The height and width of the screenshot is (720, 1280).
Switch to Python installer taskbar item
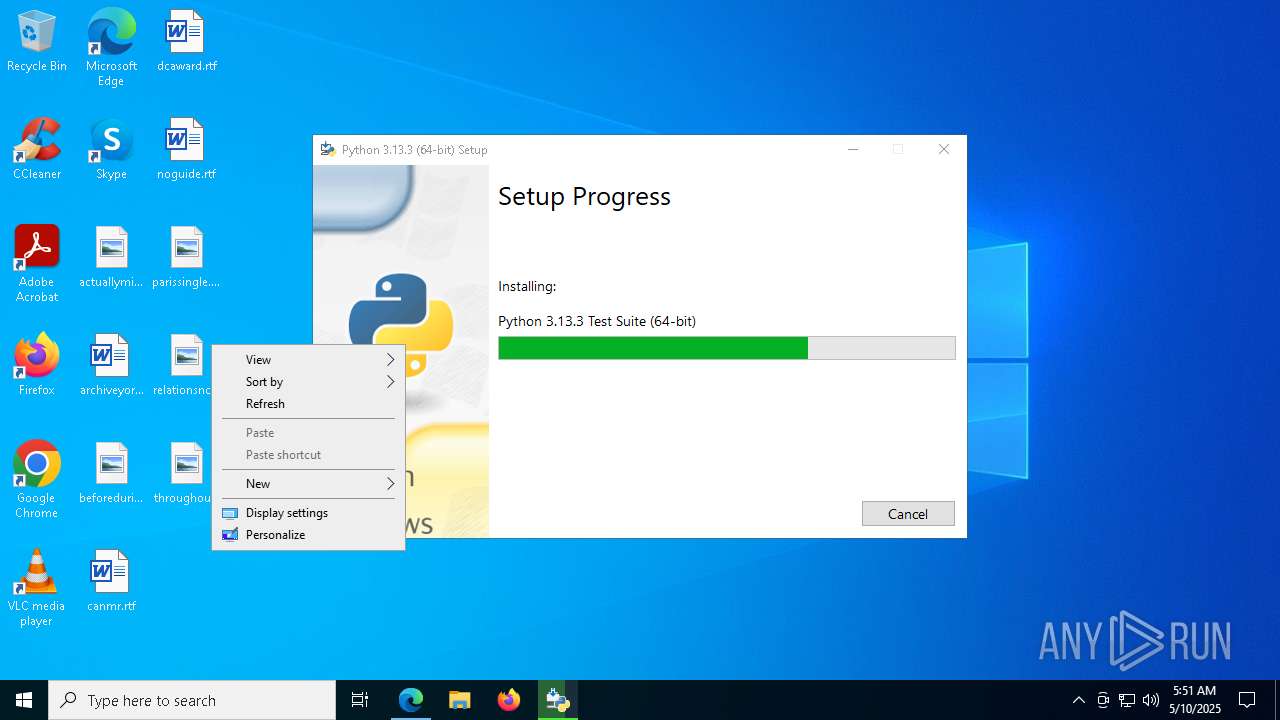click(558, 700)
